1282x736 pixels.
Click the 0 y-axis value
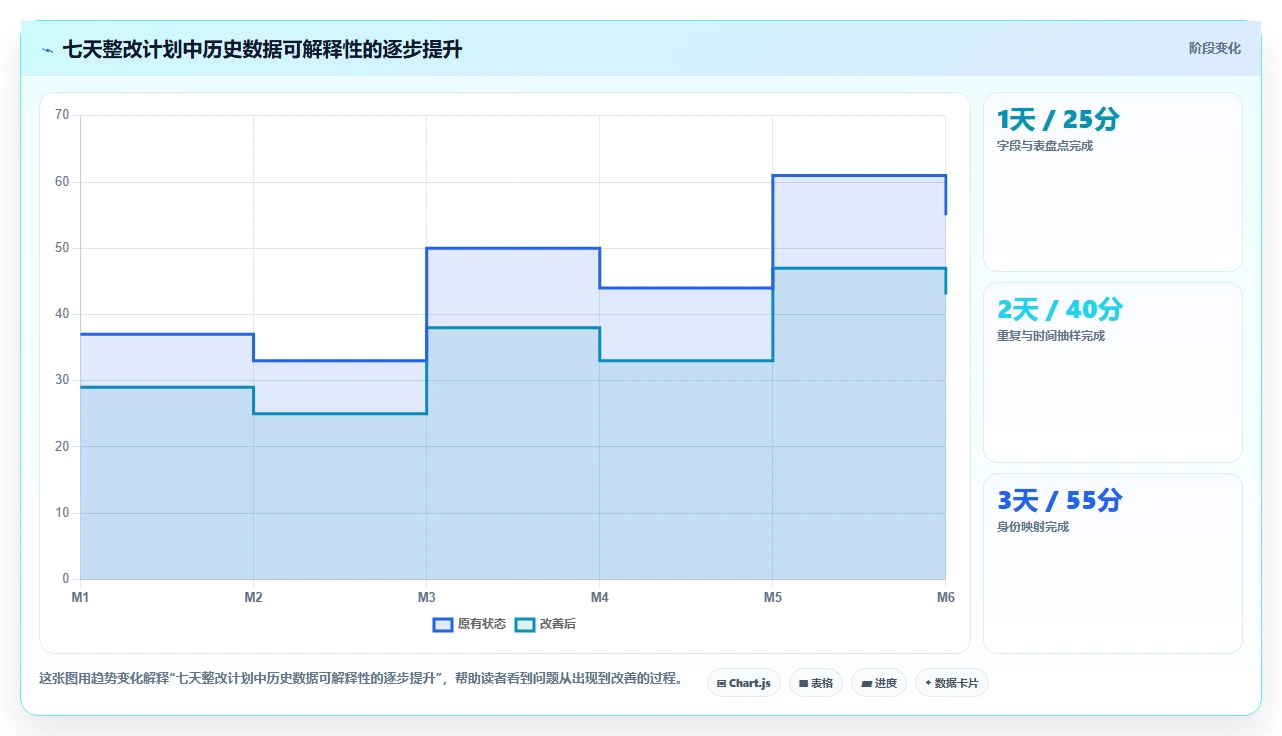66,579
